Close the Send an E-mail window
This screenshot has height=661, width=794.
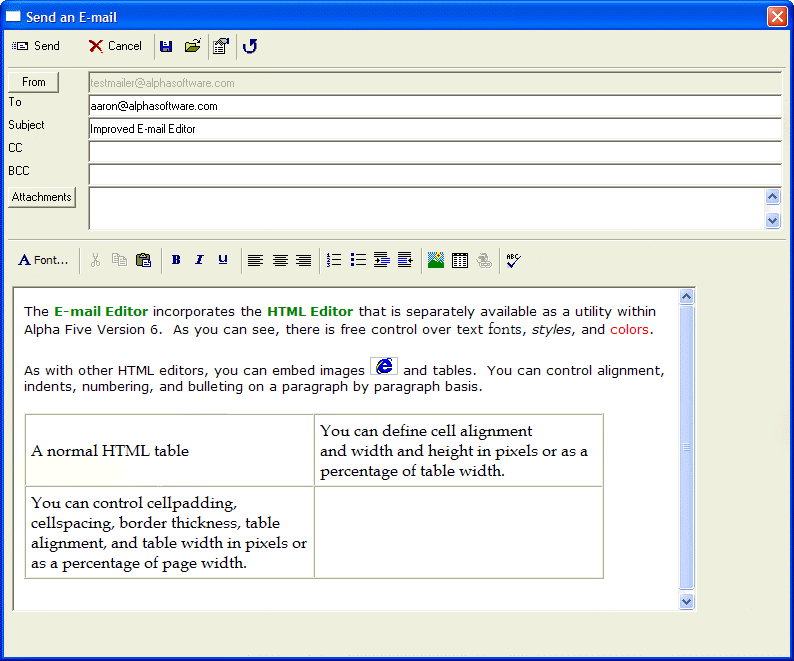coord(777,16)
